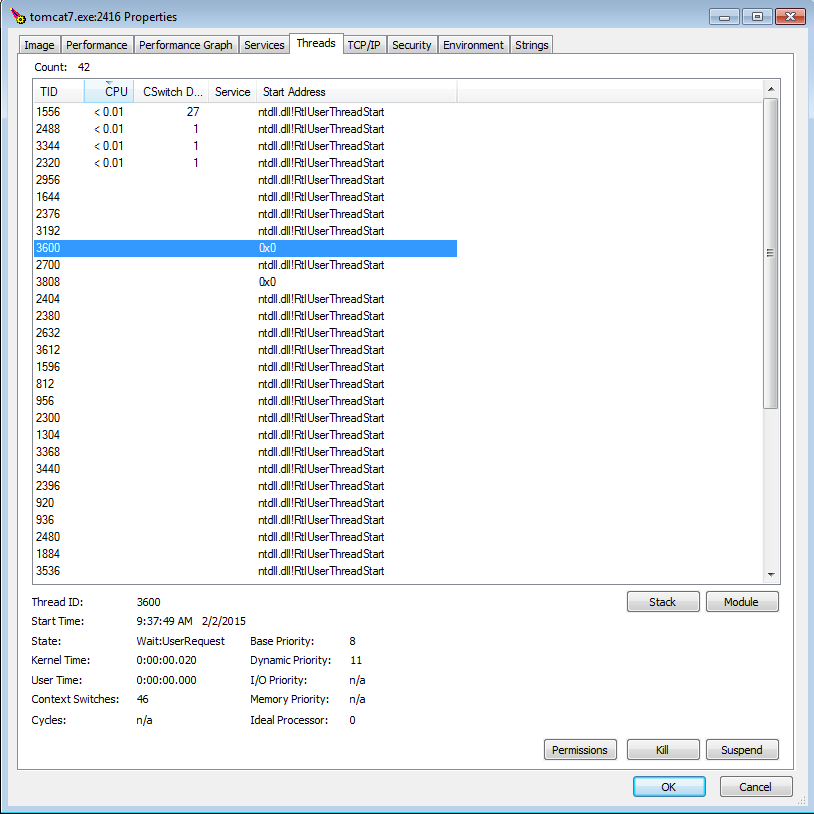The width and height of the screenshot is (814, 814).
Task: Select thread row 3808
Action: 245,282
